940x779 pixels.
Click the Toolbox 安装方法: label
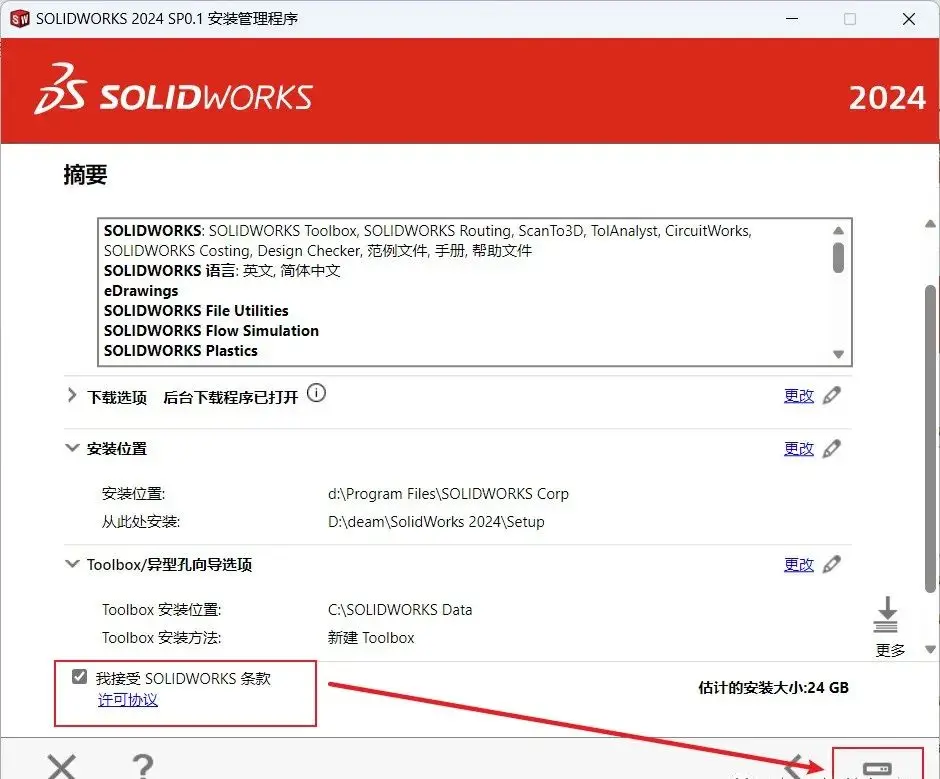161,637
